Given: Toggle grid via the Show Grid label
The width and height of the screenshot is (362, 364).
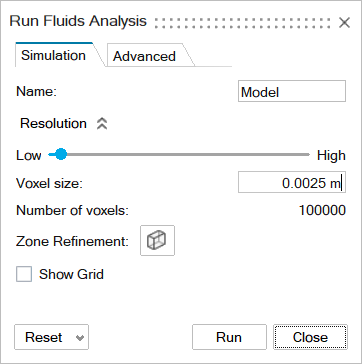Looking at the screenshot, I should [71, 274].
